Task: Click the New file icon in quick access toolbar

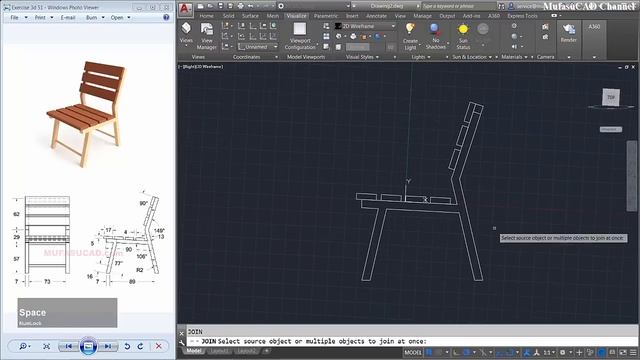Action: [x=201, y=6]
